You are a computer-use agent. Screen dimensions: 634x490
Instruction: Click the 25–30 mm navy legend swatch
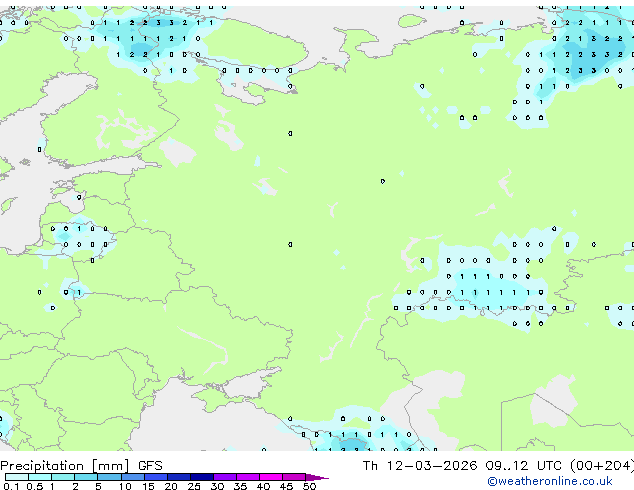[x=201, y=477]
